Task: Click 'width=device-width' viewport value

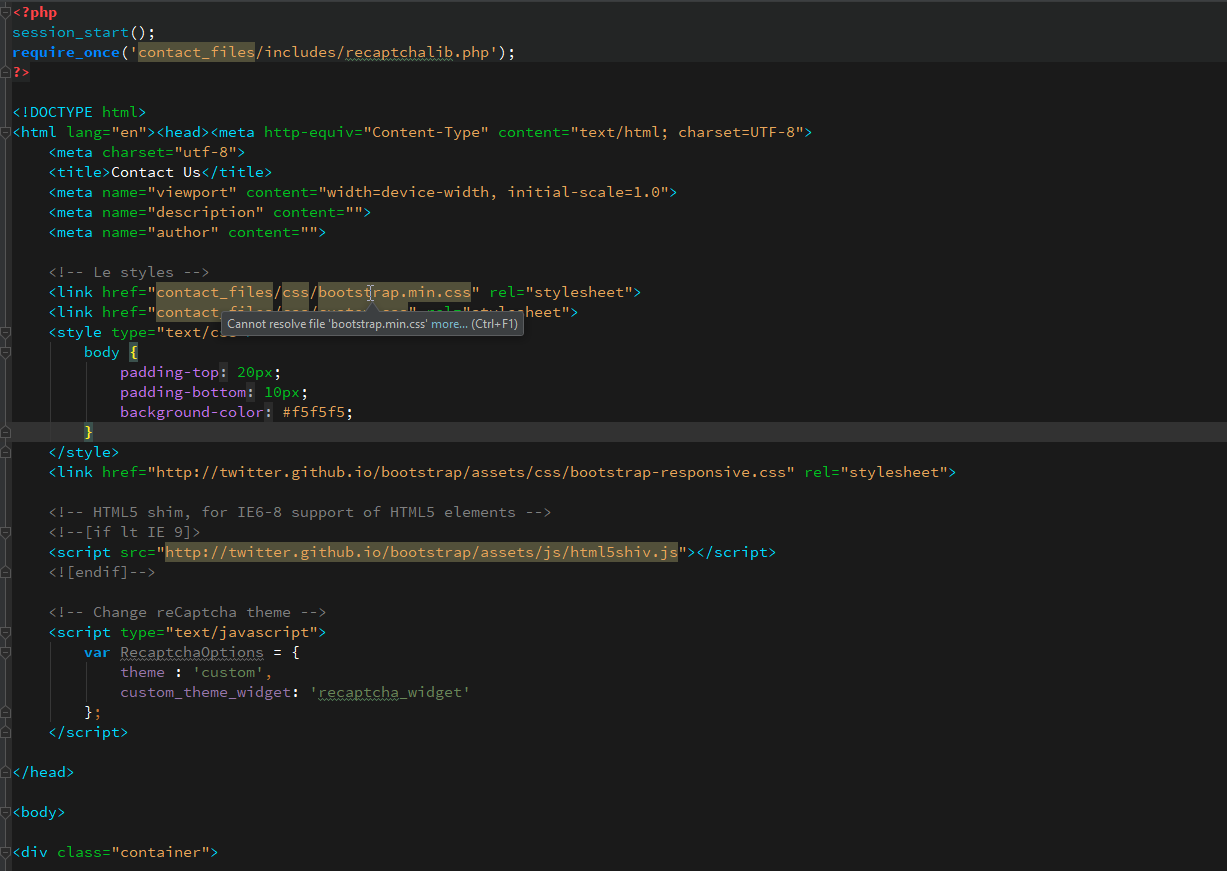Action: [x=408, y=192]
